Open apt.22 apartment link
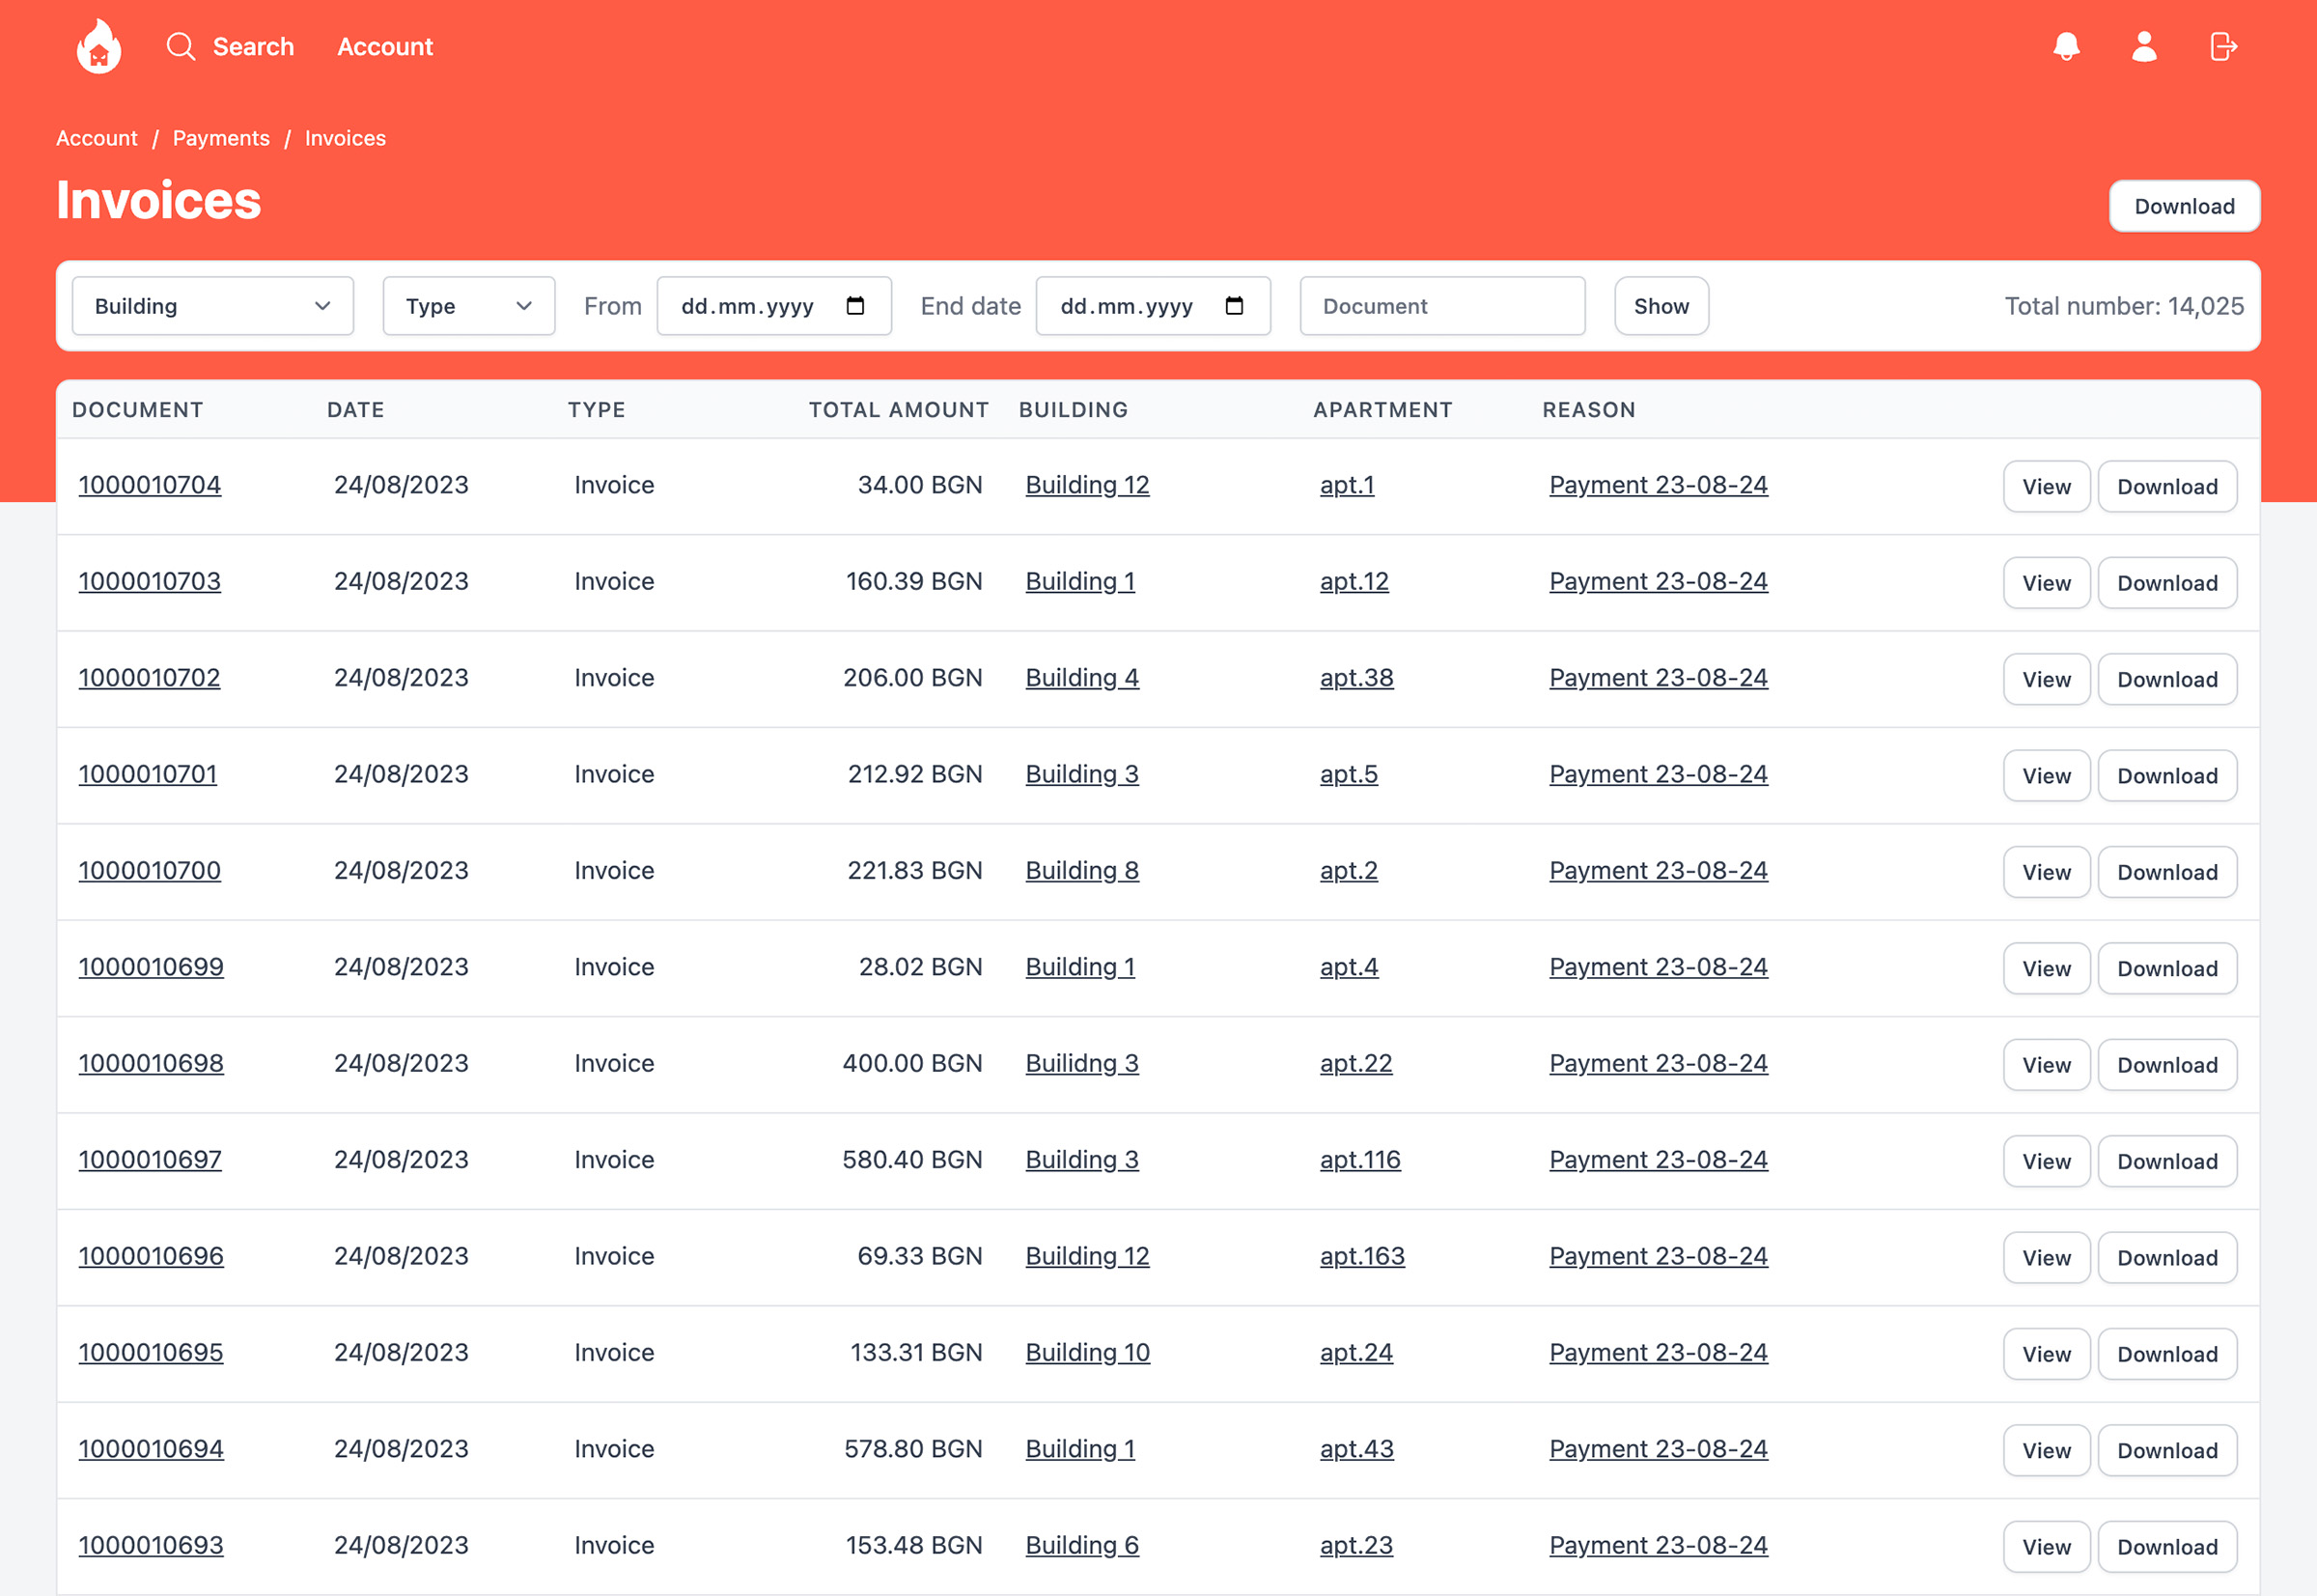Image resolution: width=2317 pixels, height=1596 pixels. [1355, 1063]
